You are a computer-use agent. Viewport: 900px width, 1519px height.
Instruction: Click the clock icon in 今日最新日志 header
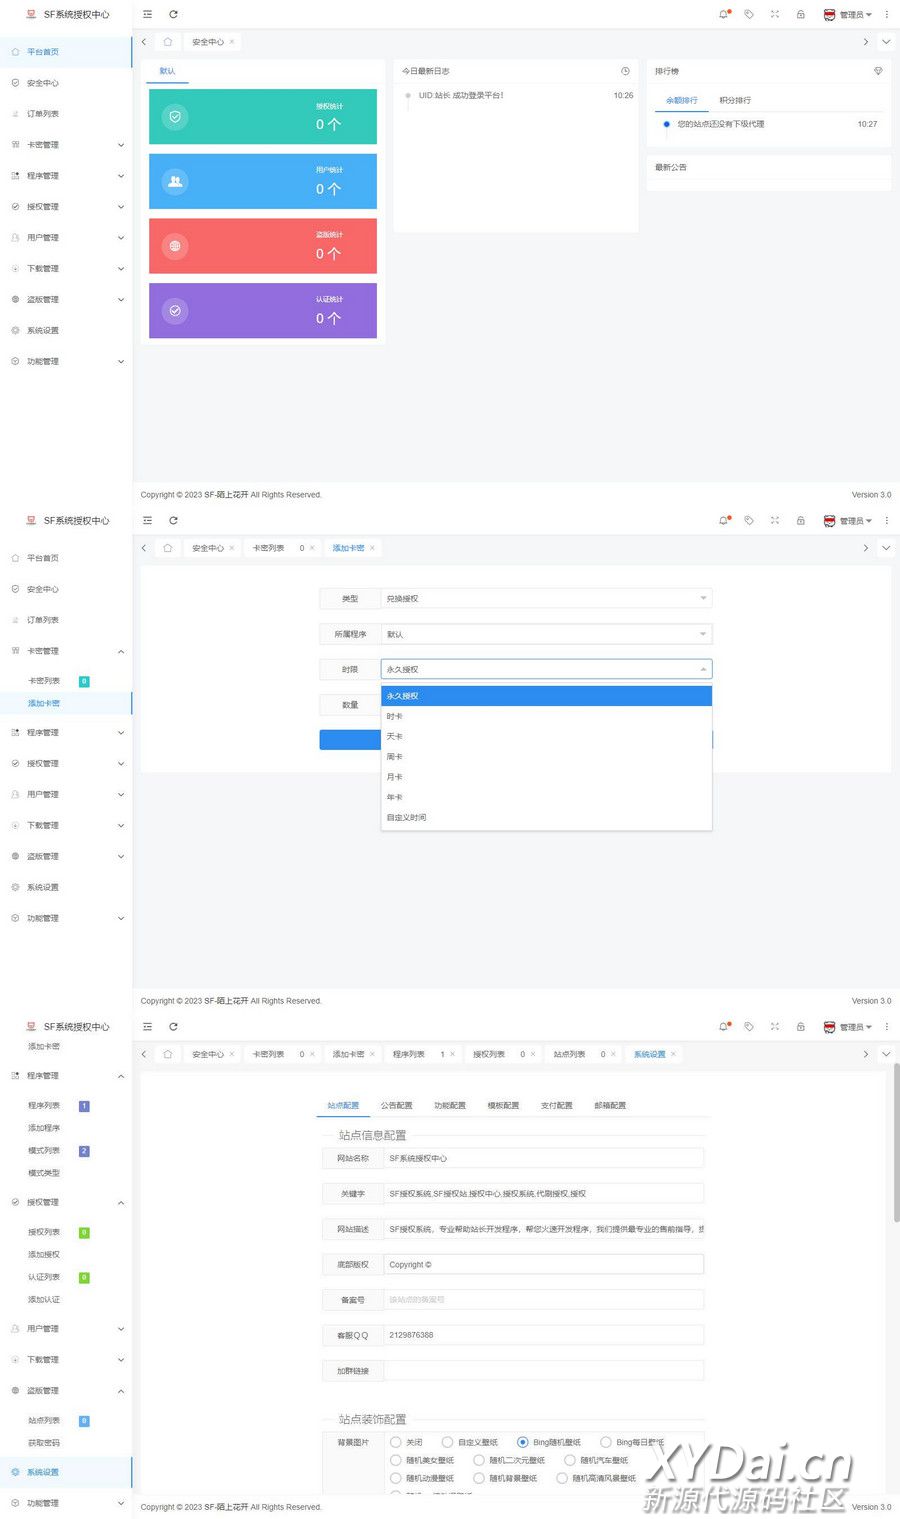[x=625, y=71]
